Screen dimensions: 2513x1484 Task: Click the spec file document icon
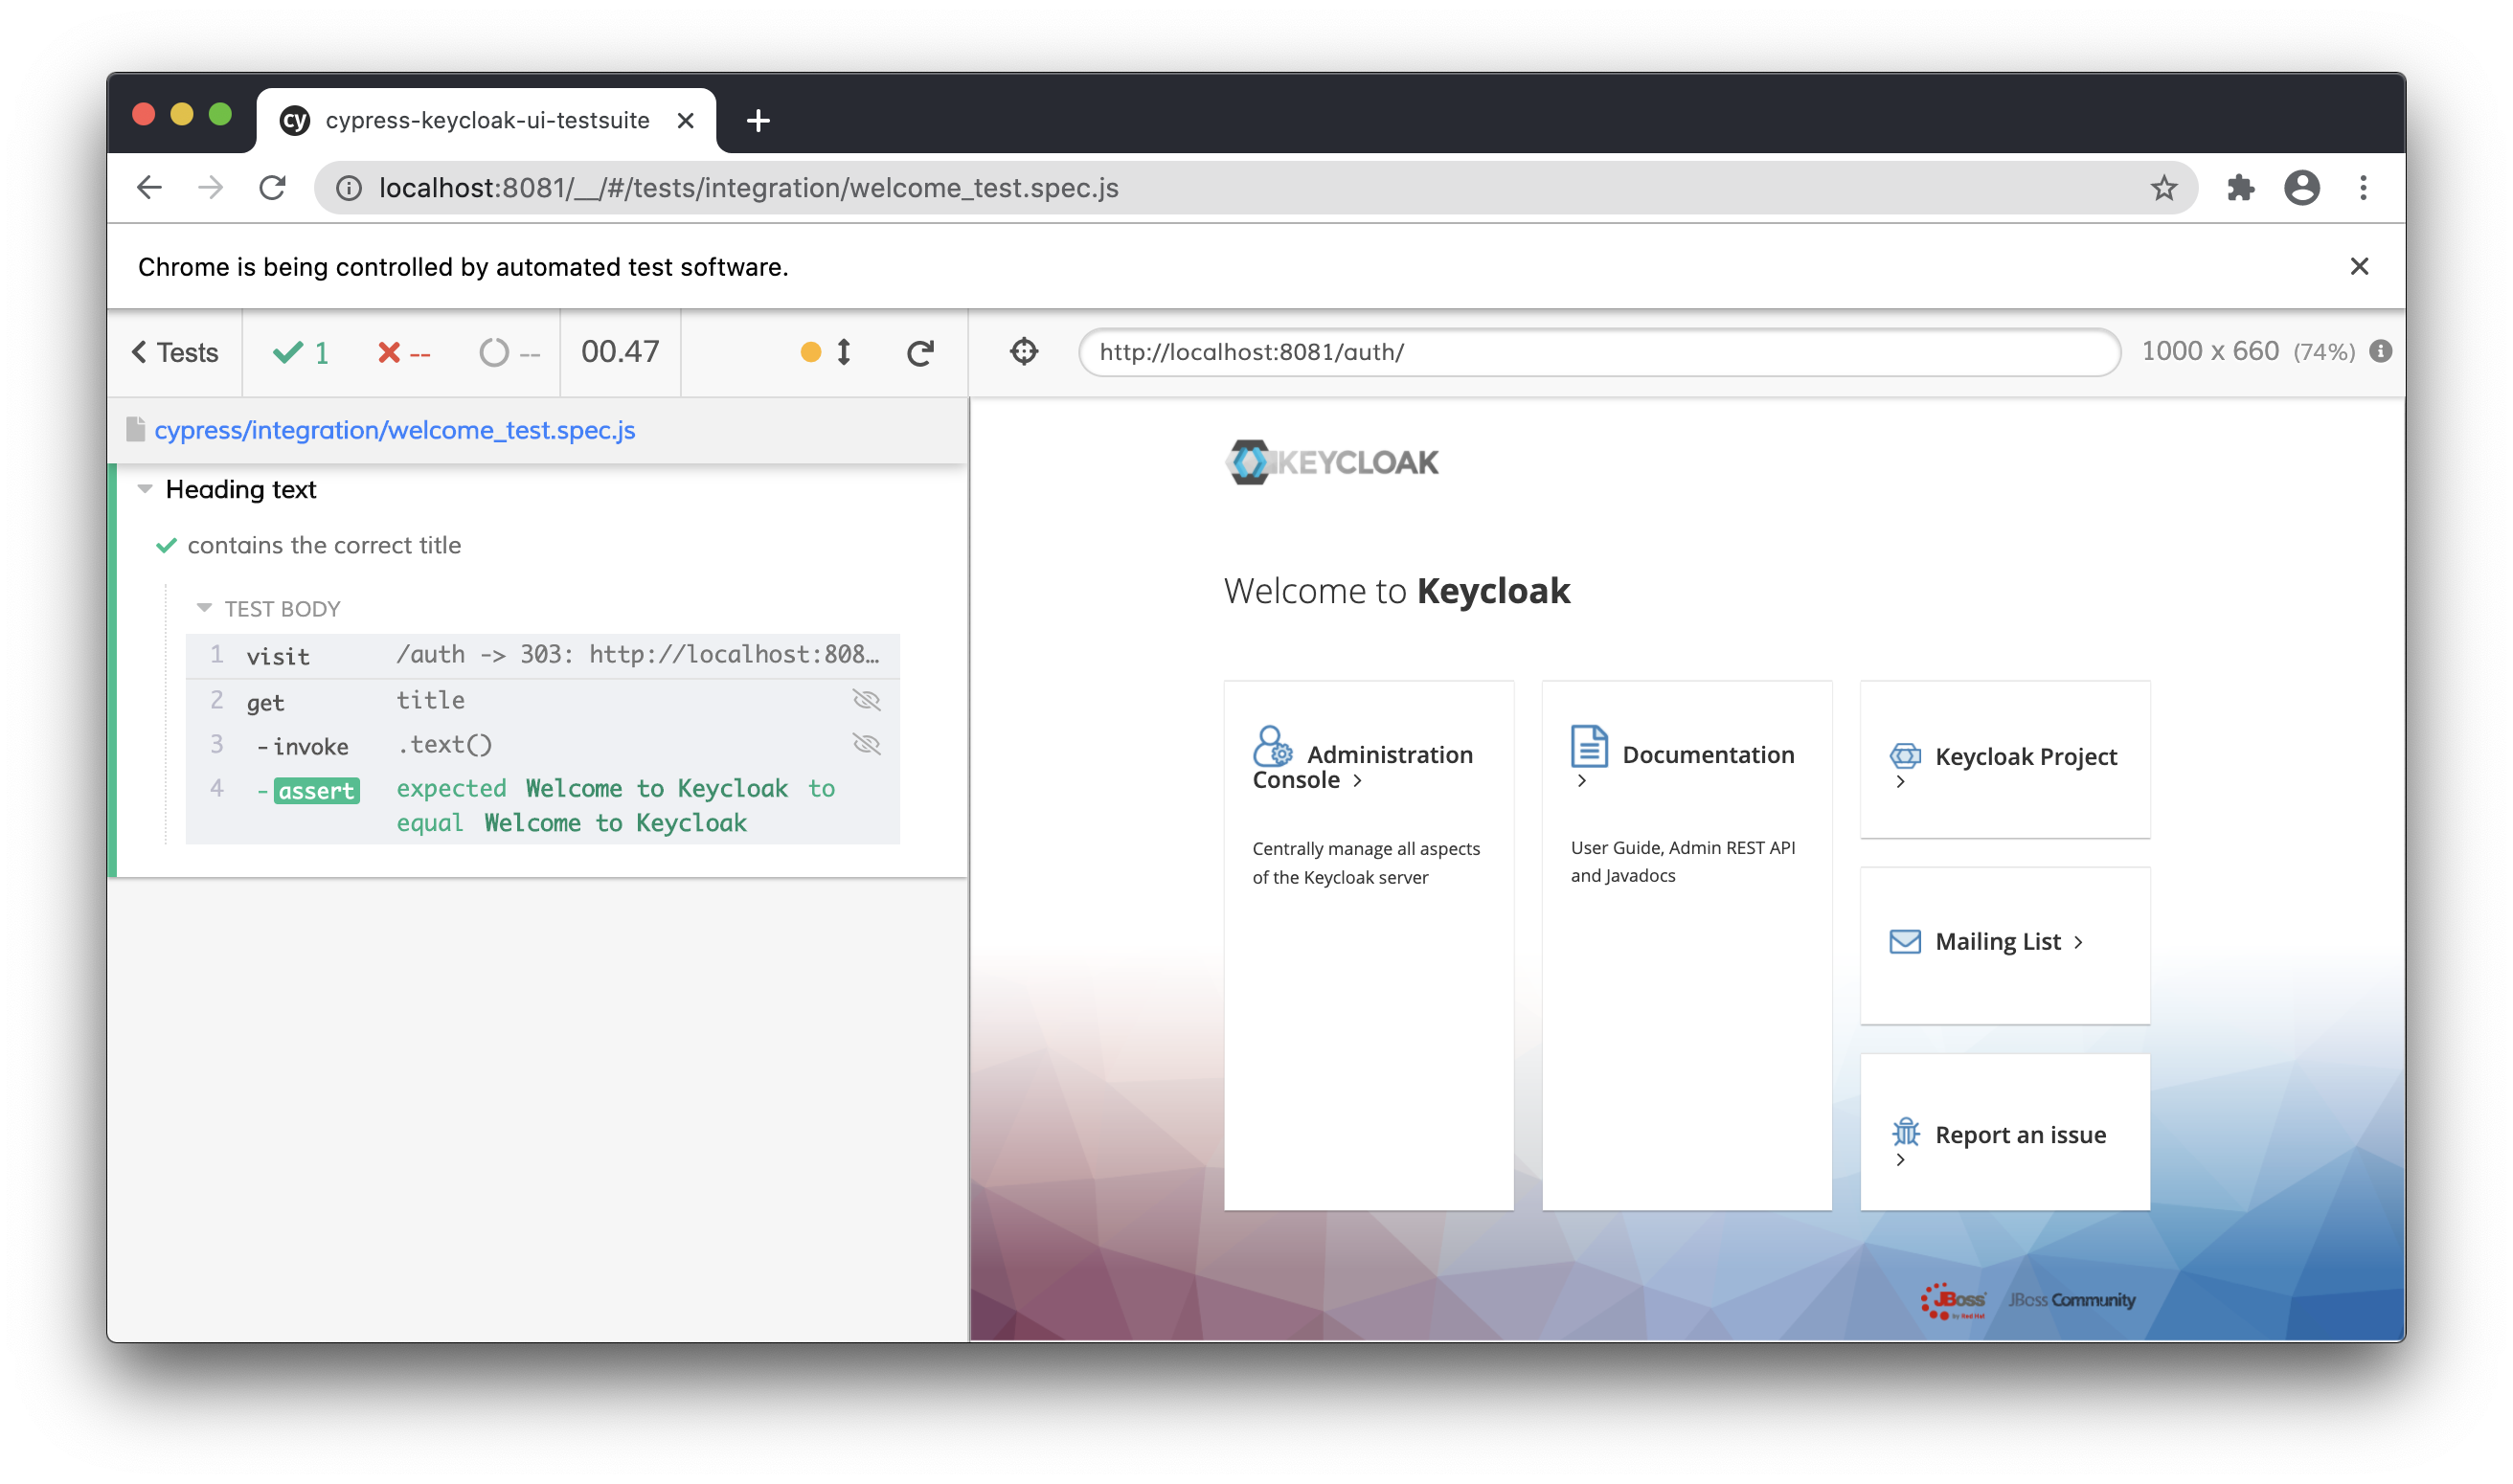click(136, 429)
